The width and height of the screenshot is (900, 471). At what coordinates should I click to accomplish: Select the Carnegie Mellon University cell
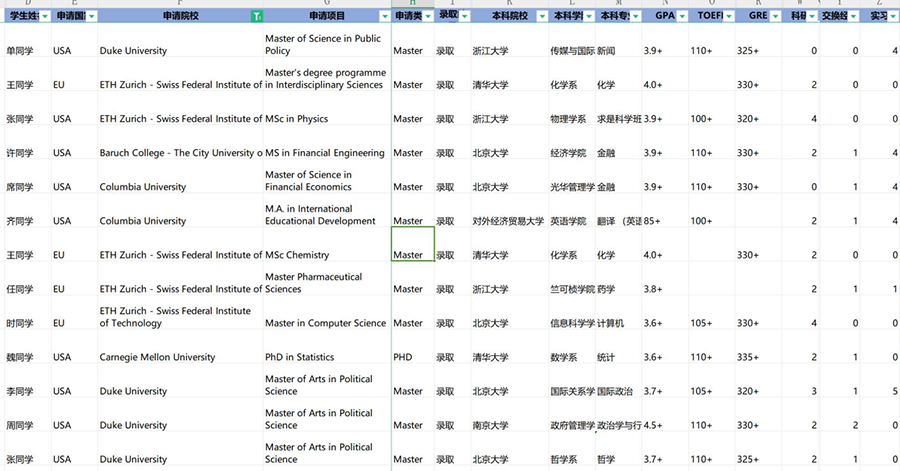point(157,357)
